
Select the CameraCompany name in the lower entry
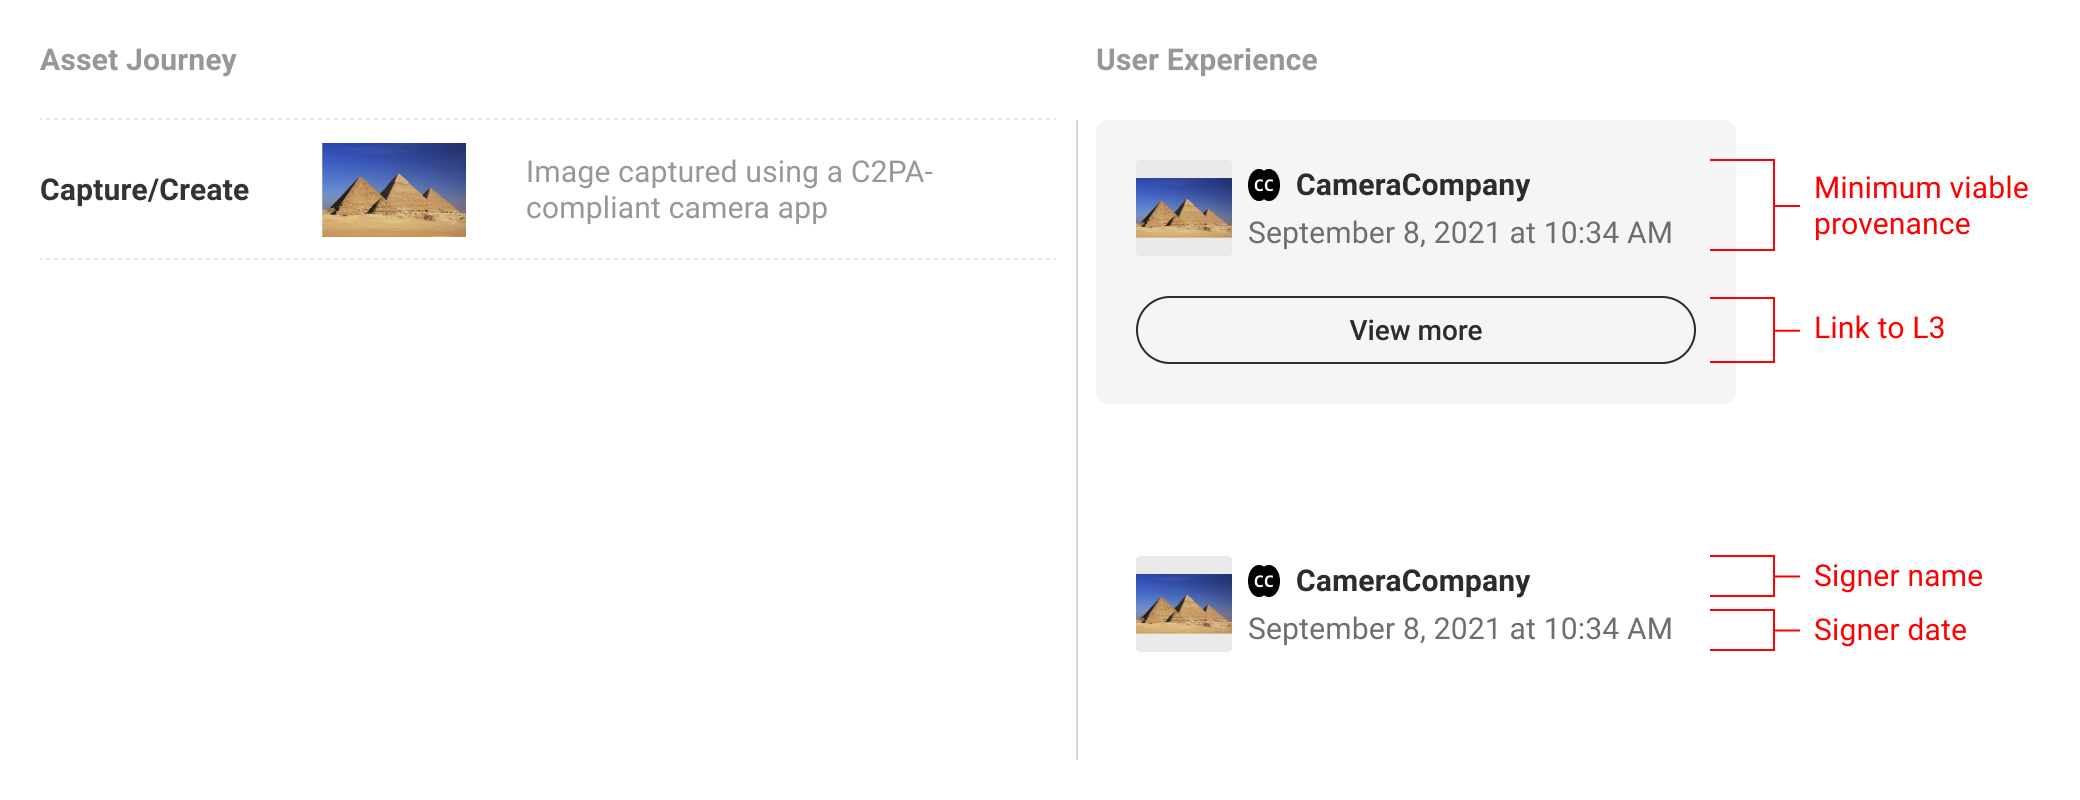(x=1412, y=581)
